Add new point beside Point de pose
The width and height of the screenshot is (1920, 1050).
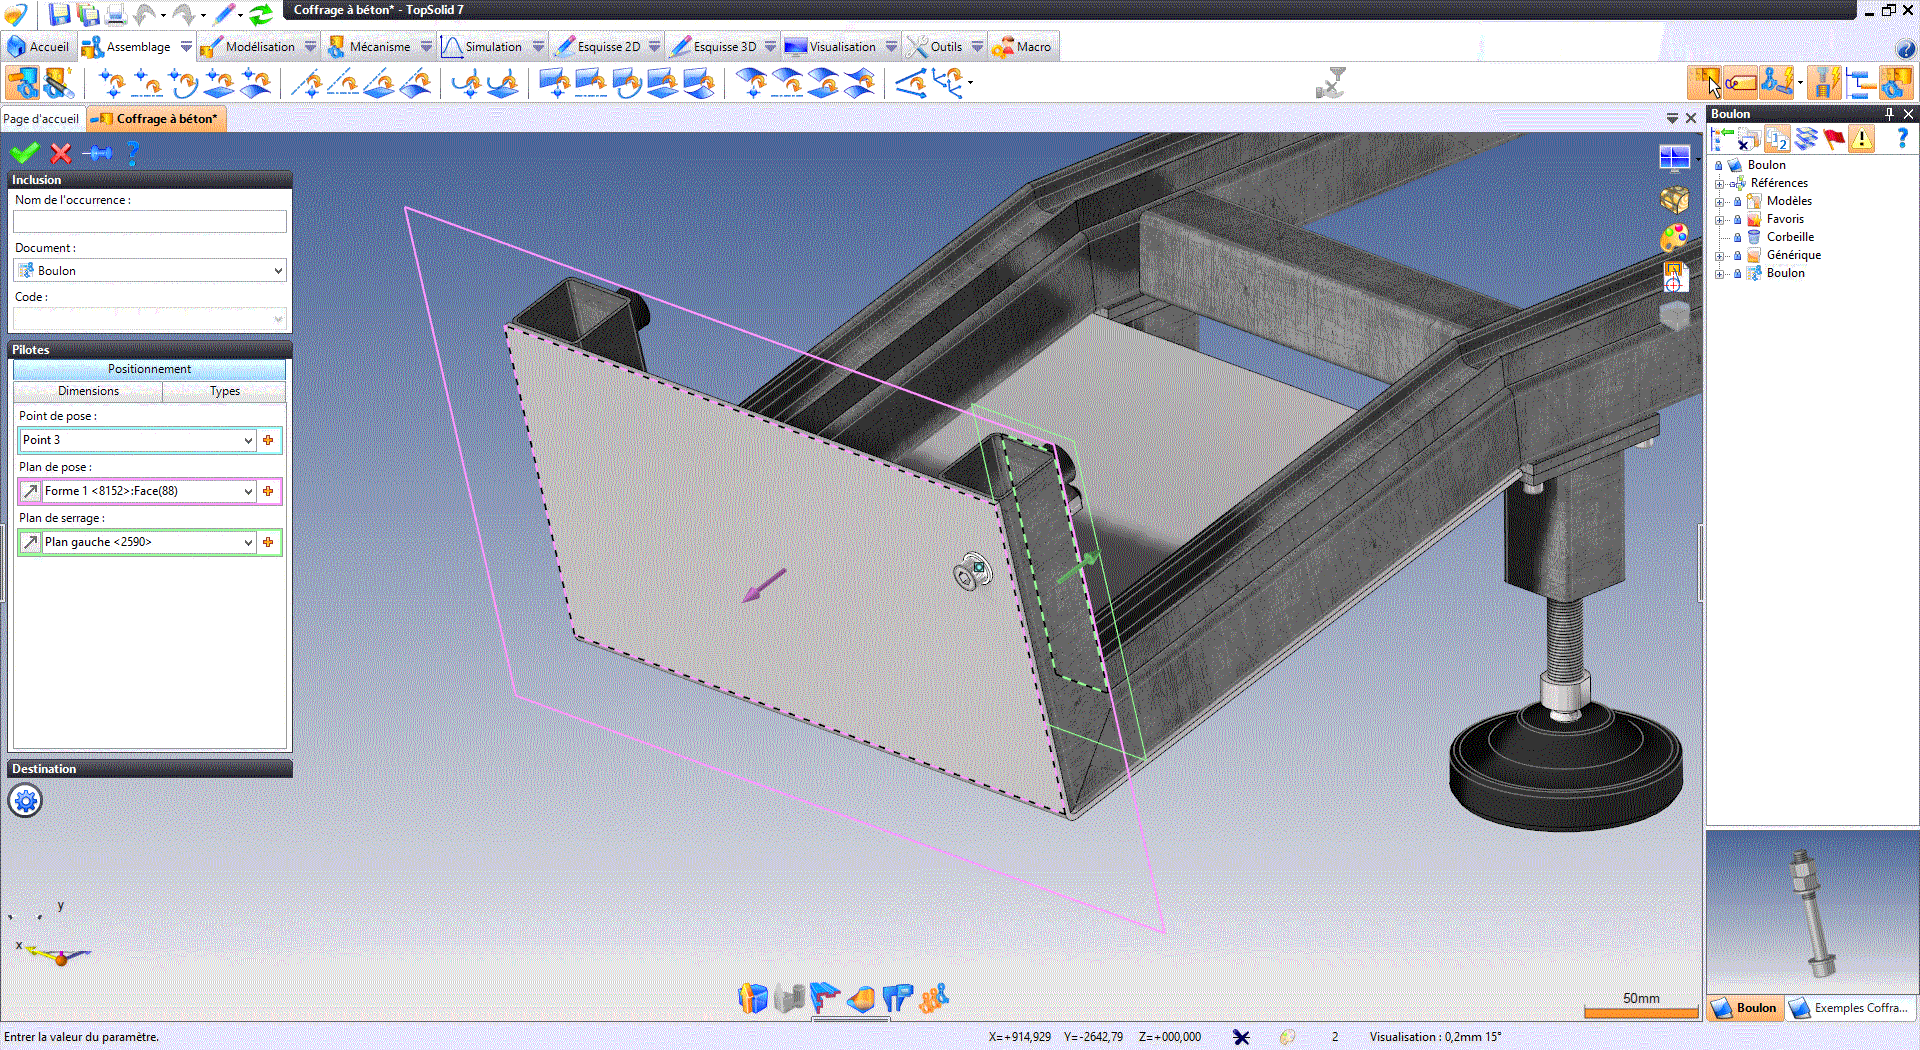268,440
